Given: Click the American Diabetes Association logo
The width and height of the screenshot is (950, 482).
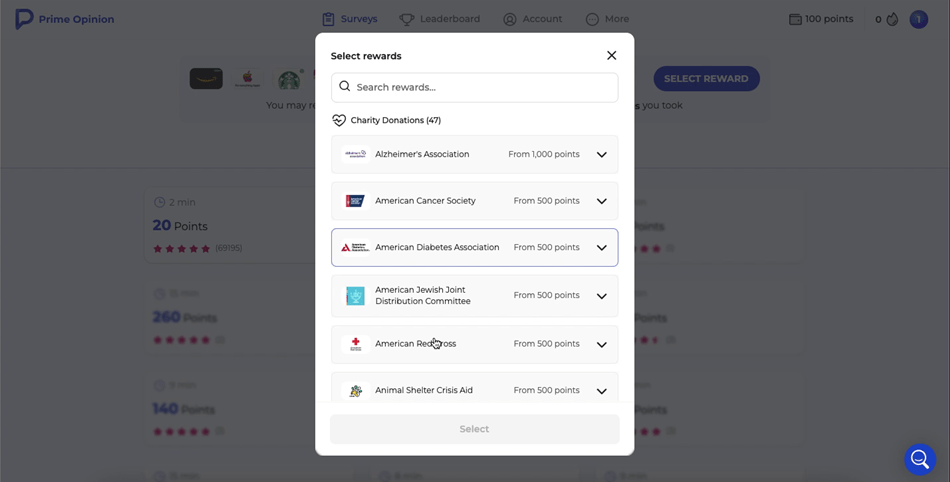Looking at the screenshot, I should click(356, 248).
